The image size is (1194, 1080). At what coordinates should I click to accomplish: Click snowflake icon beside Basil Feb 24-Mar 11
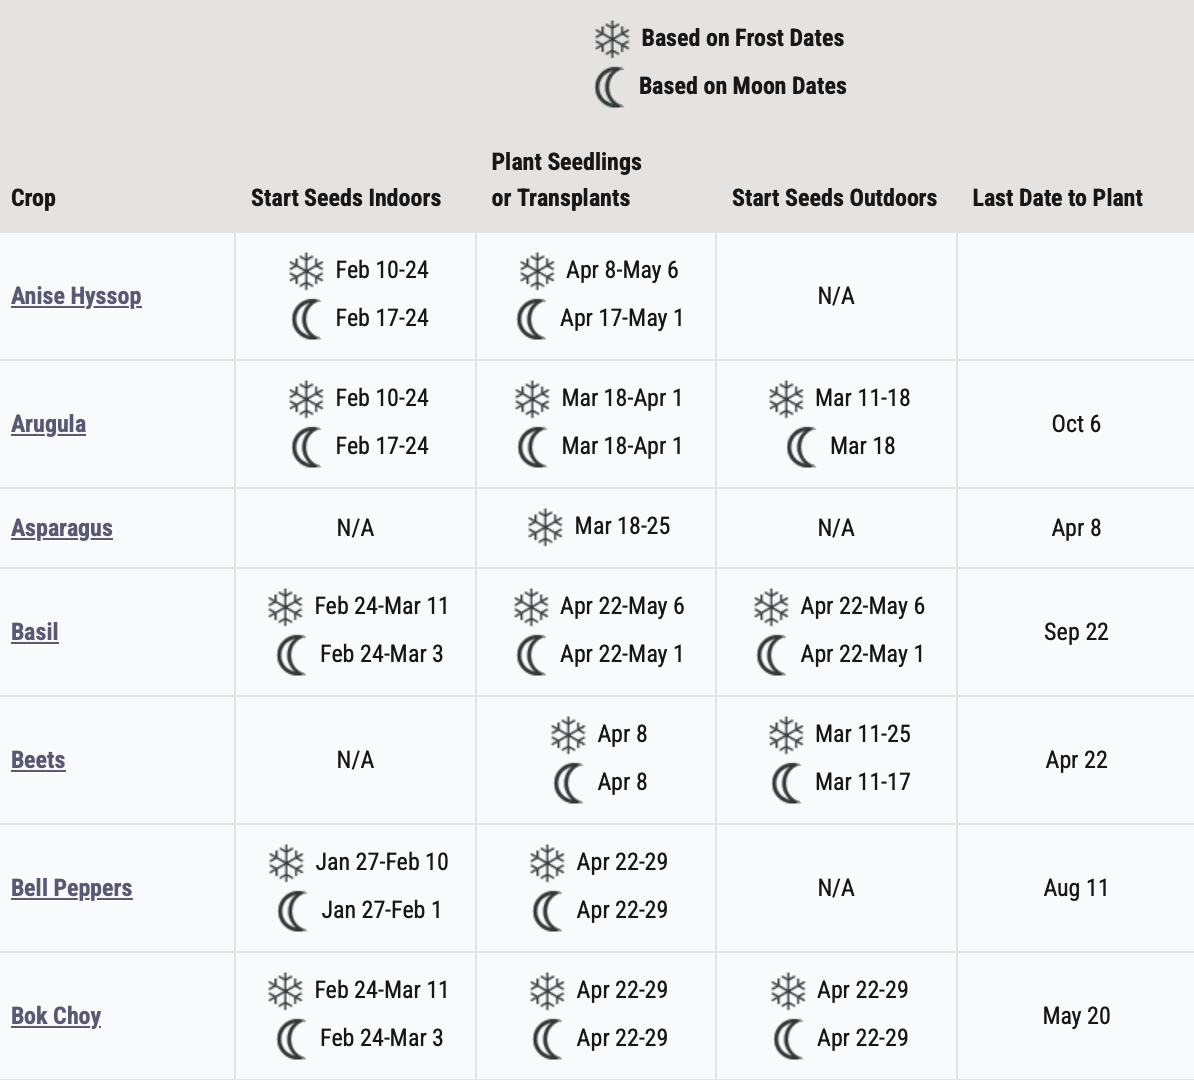pos(285,607)
